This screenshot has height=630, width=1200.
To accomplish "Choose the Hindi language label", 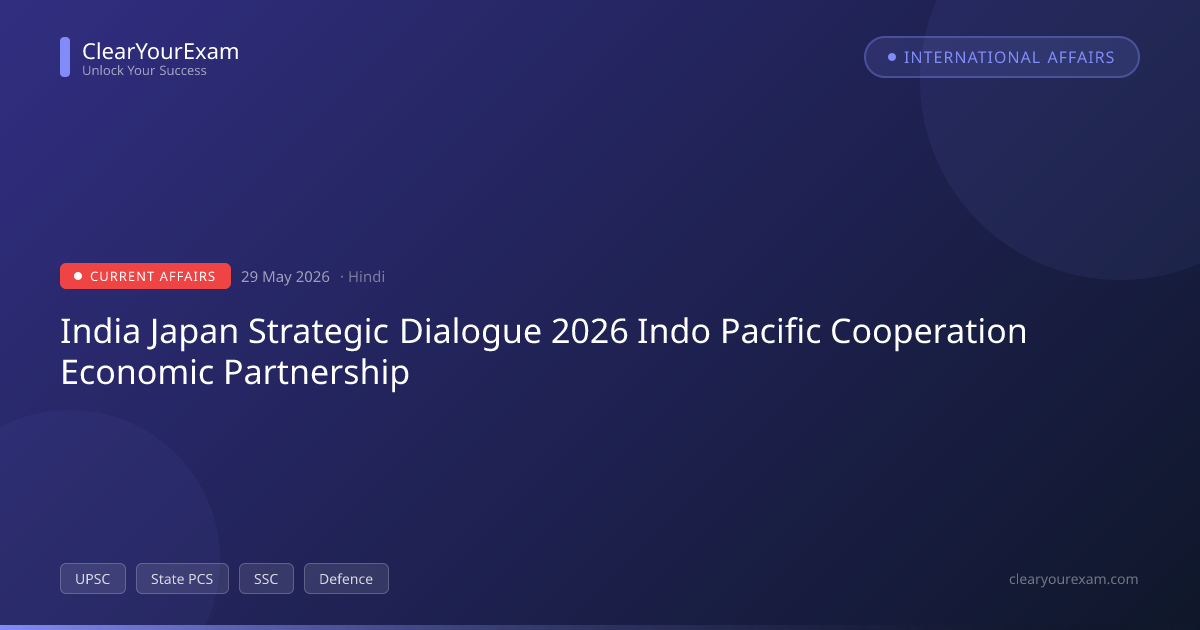I will point(366,277).
